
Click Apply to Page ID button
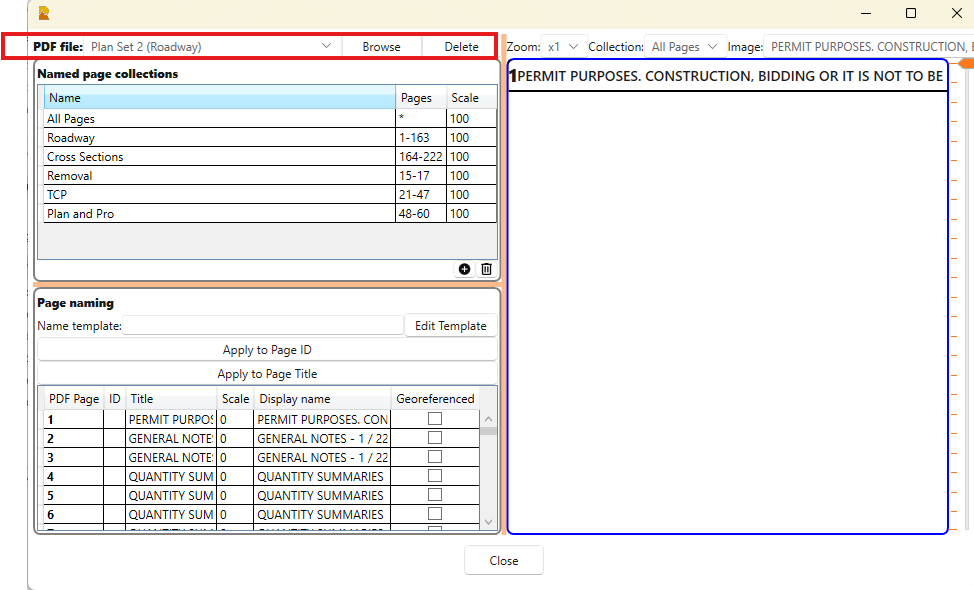pyautogui.click(x=267, y=350)
